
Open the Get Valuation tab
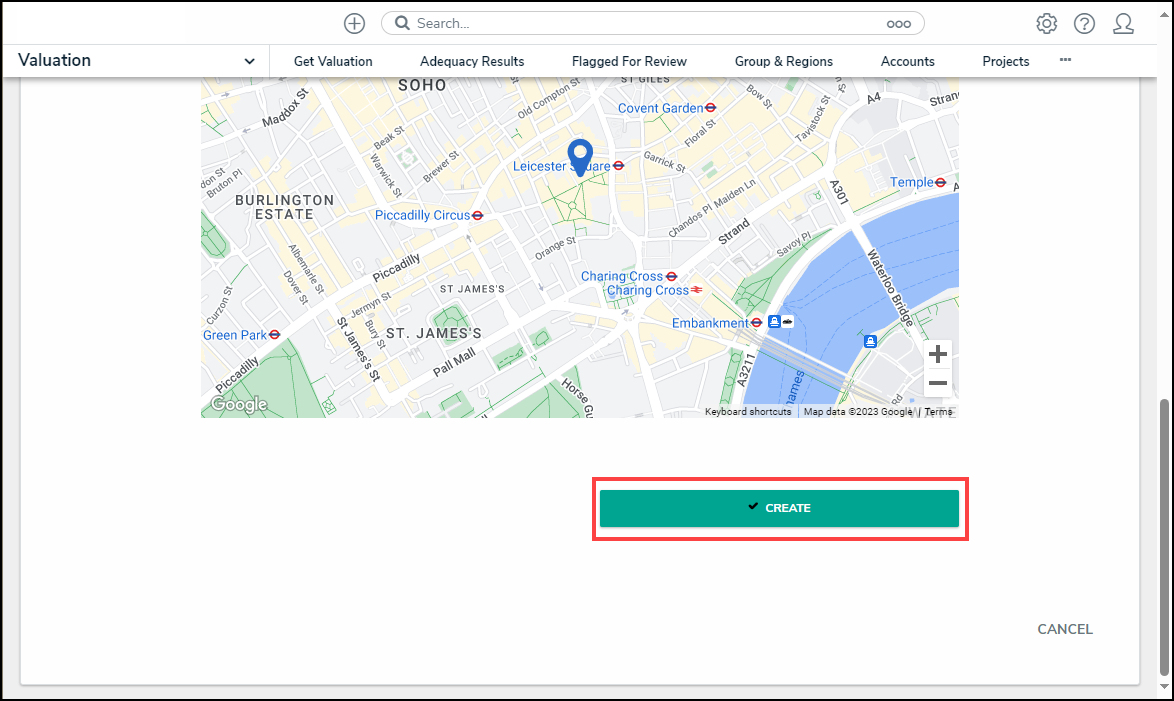point(333,61)
